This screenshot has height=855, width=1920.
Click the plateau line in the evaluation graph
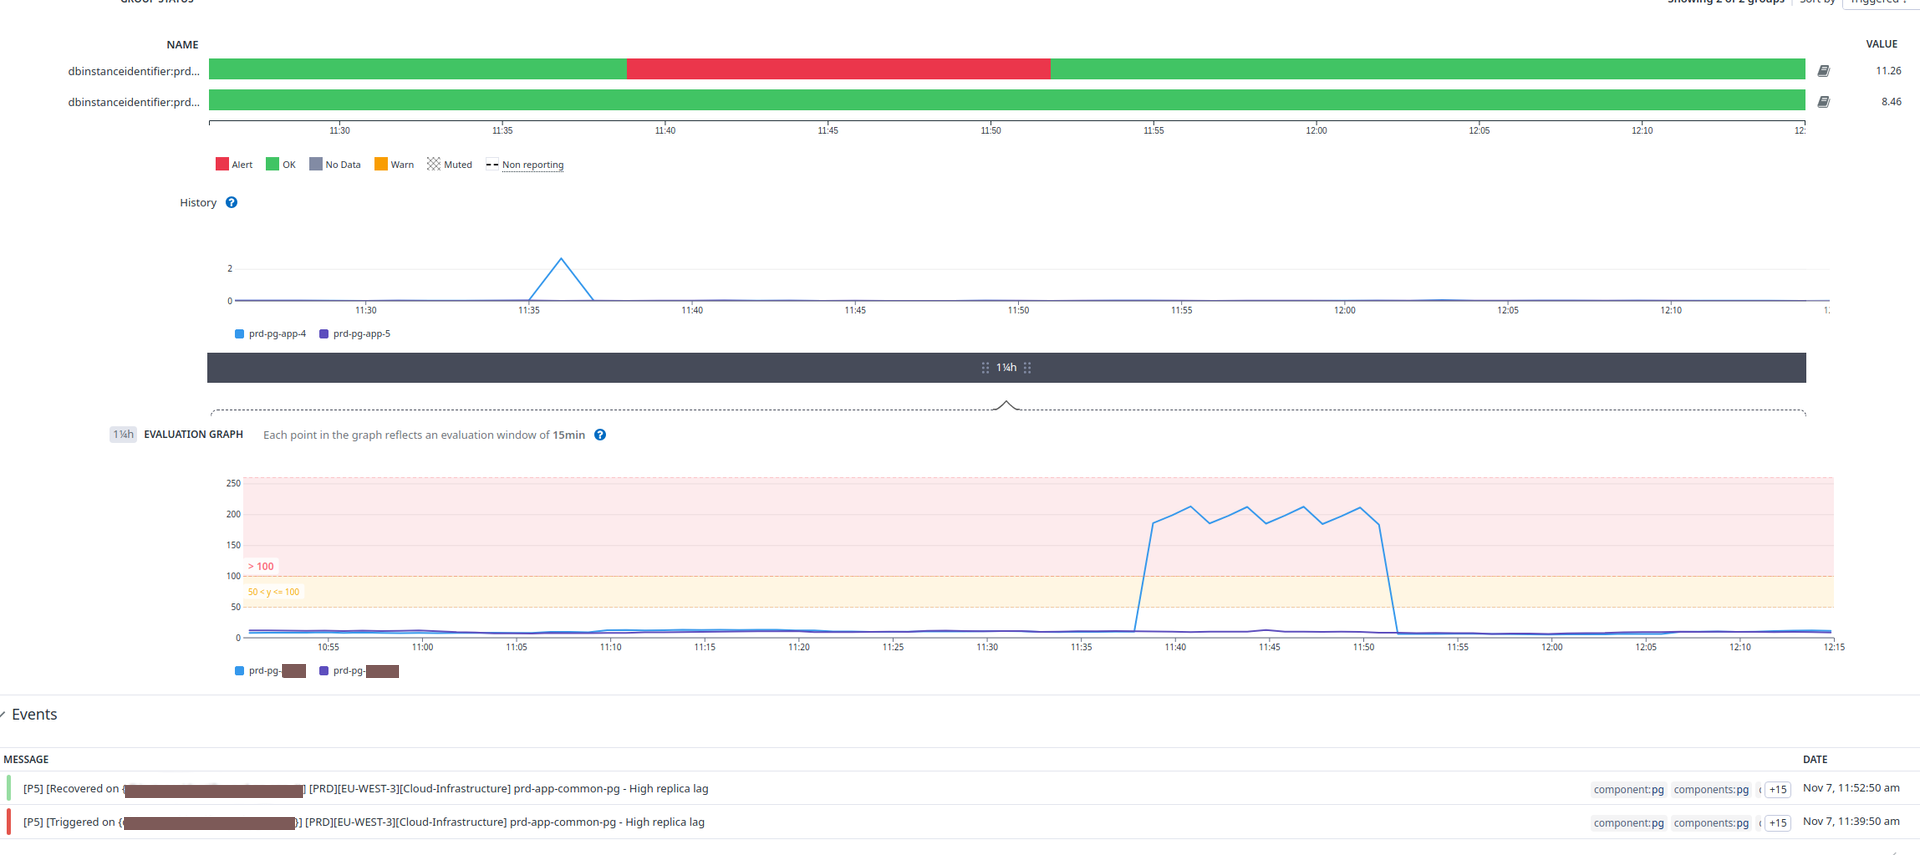pyautogui.click(x=1266, y=516)
